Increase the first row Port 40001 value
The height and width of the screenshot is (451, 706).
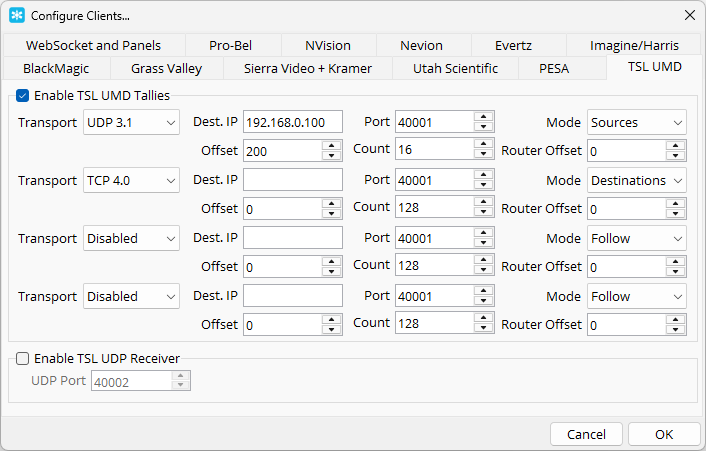click(484, 117)
